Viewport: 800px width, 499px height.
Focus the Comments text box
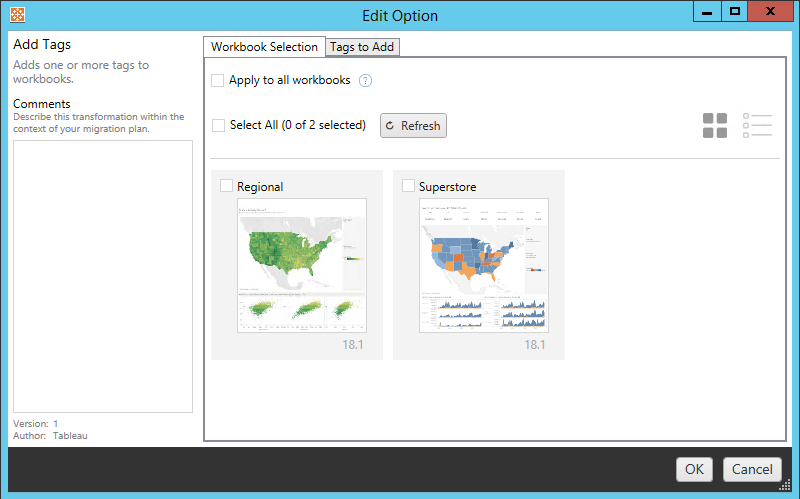103,275
